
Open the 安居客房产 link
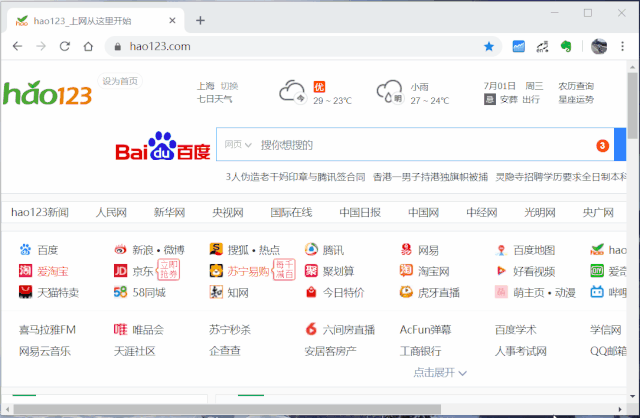tap(331, 351)
